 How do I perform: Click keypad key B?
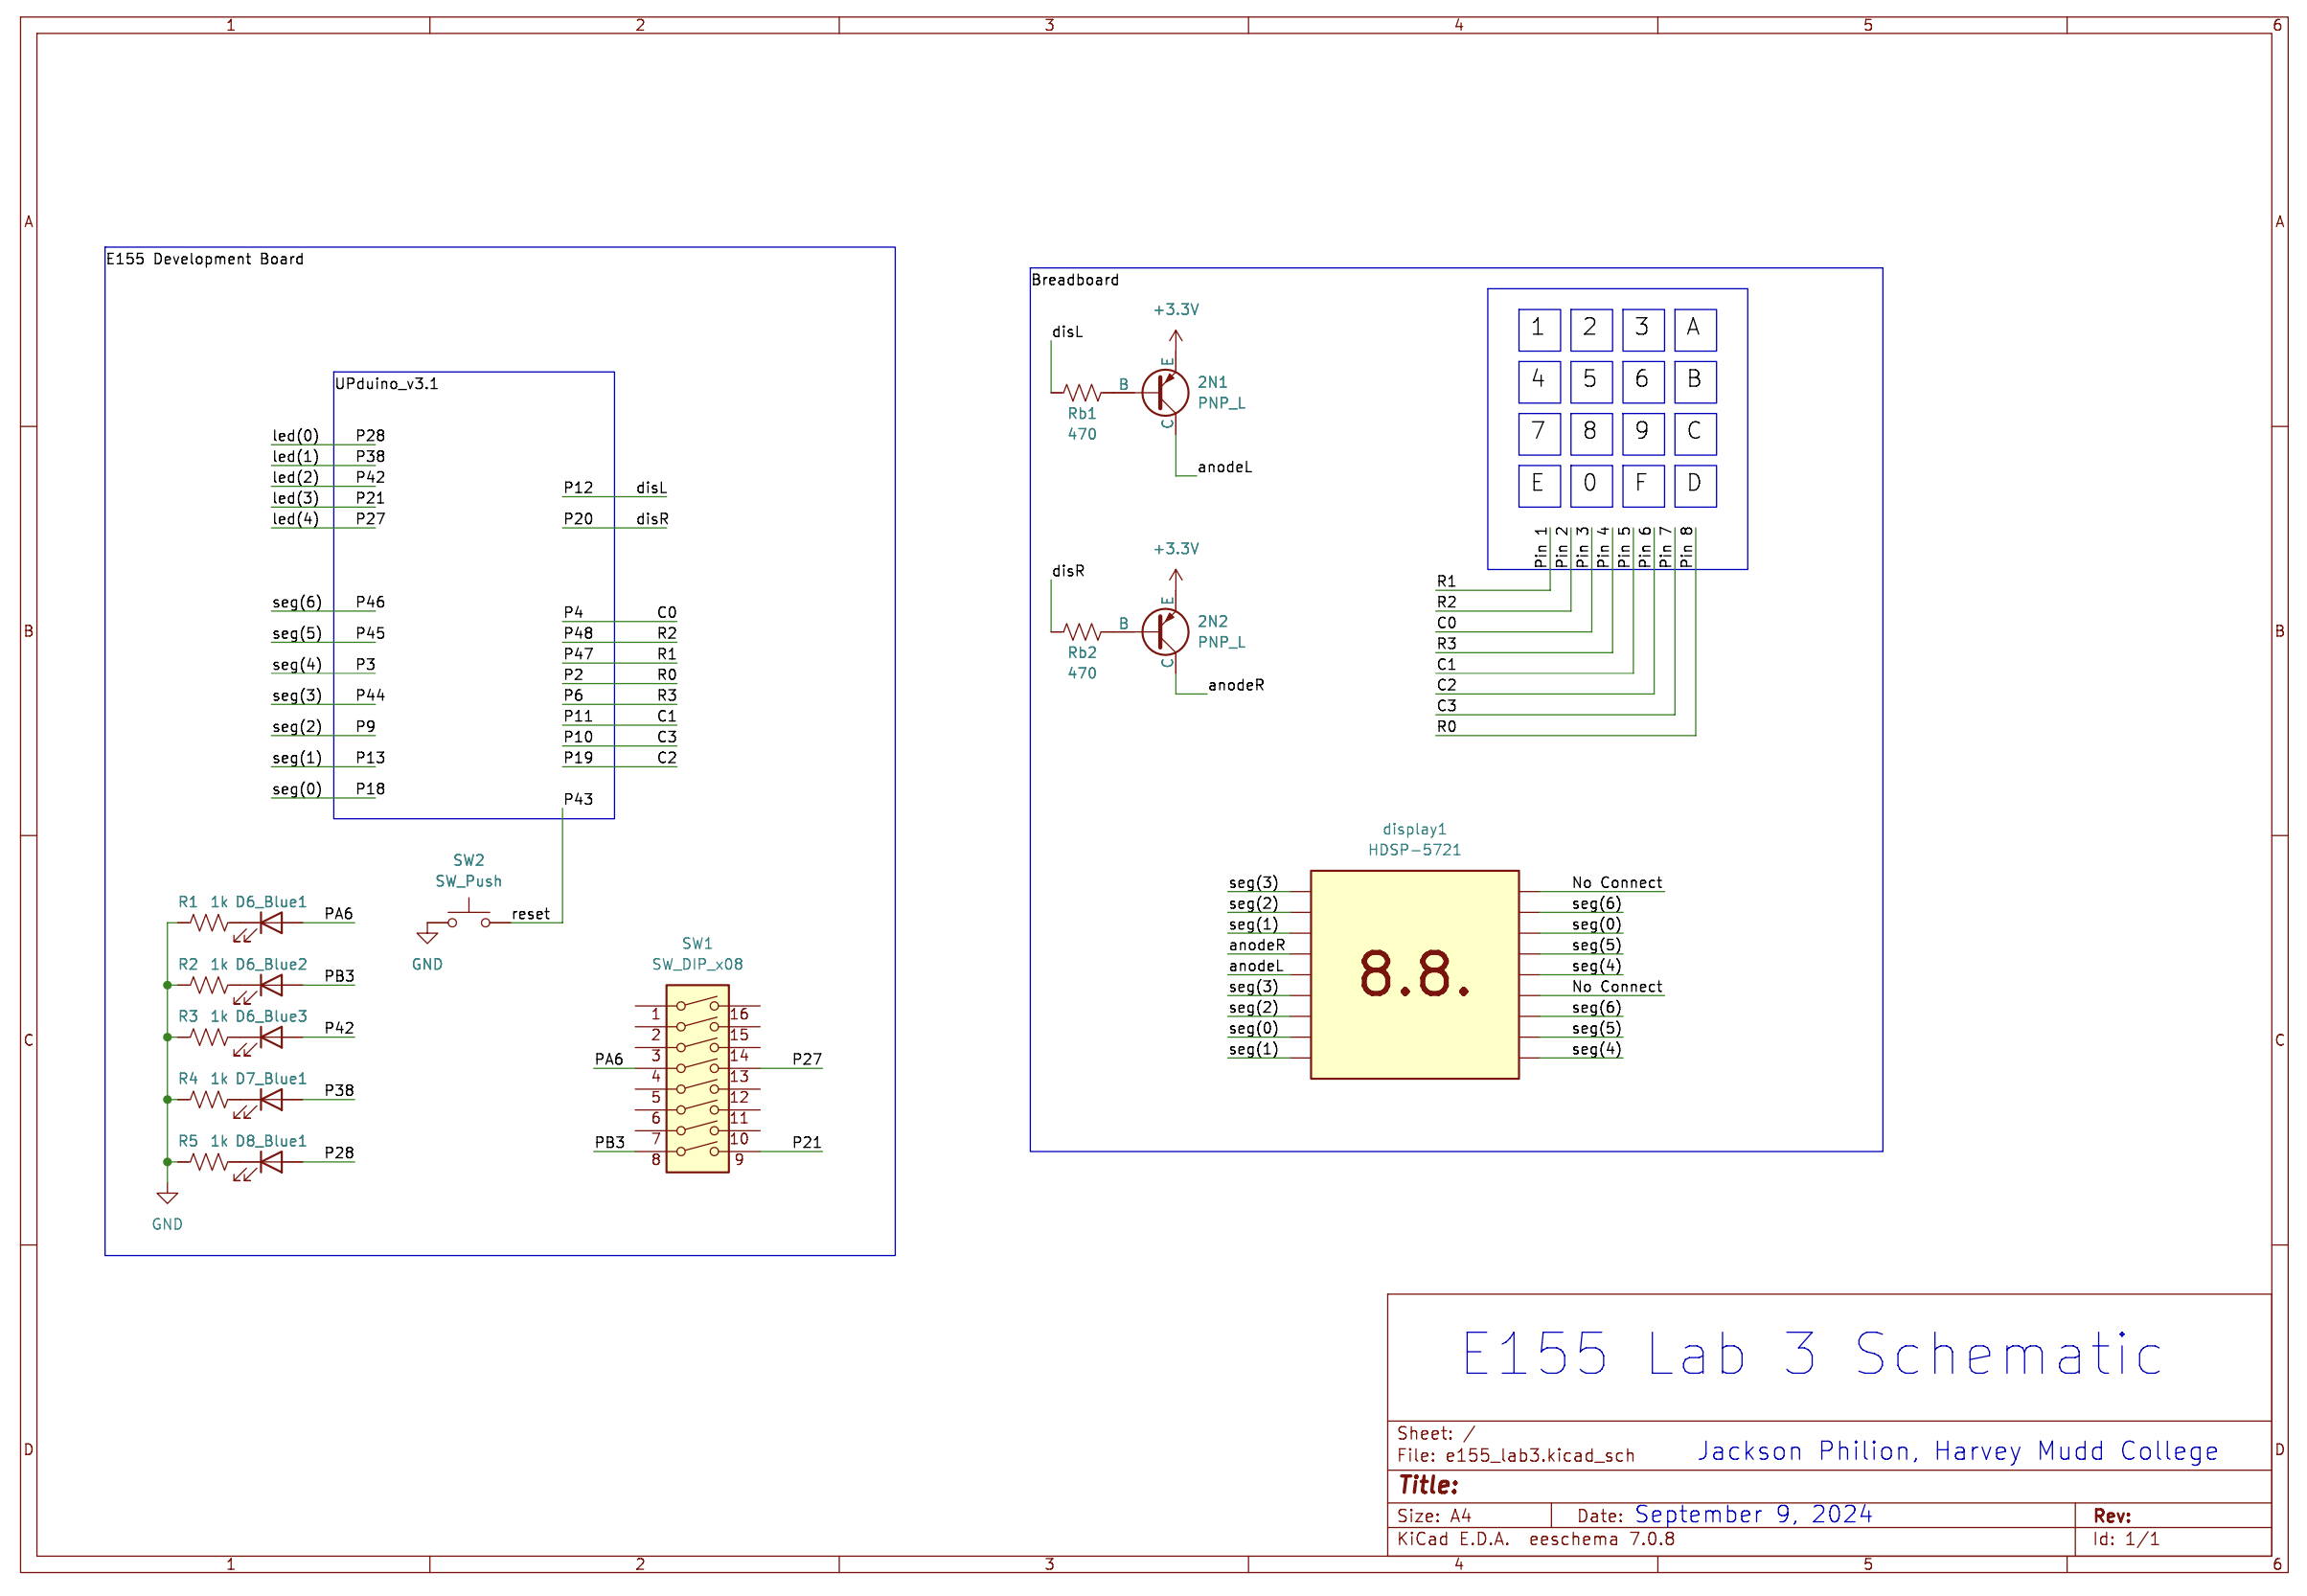tap(1695, 381)
